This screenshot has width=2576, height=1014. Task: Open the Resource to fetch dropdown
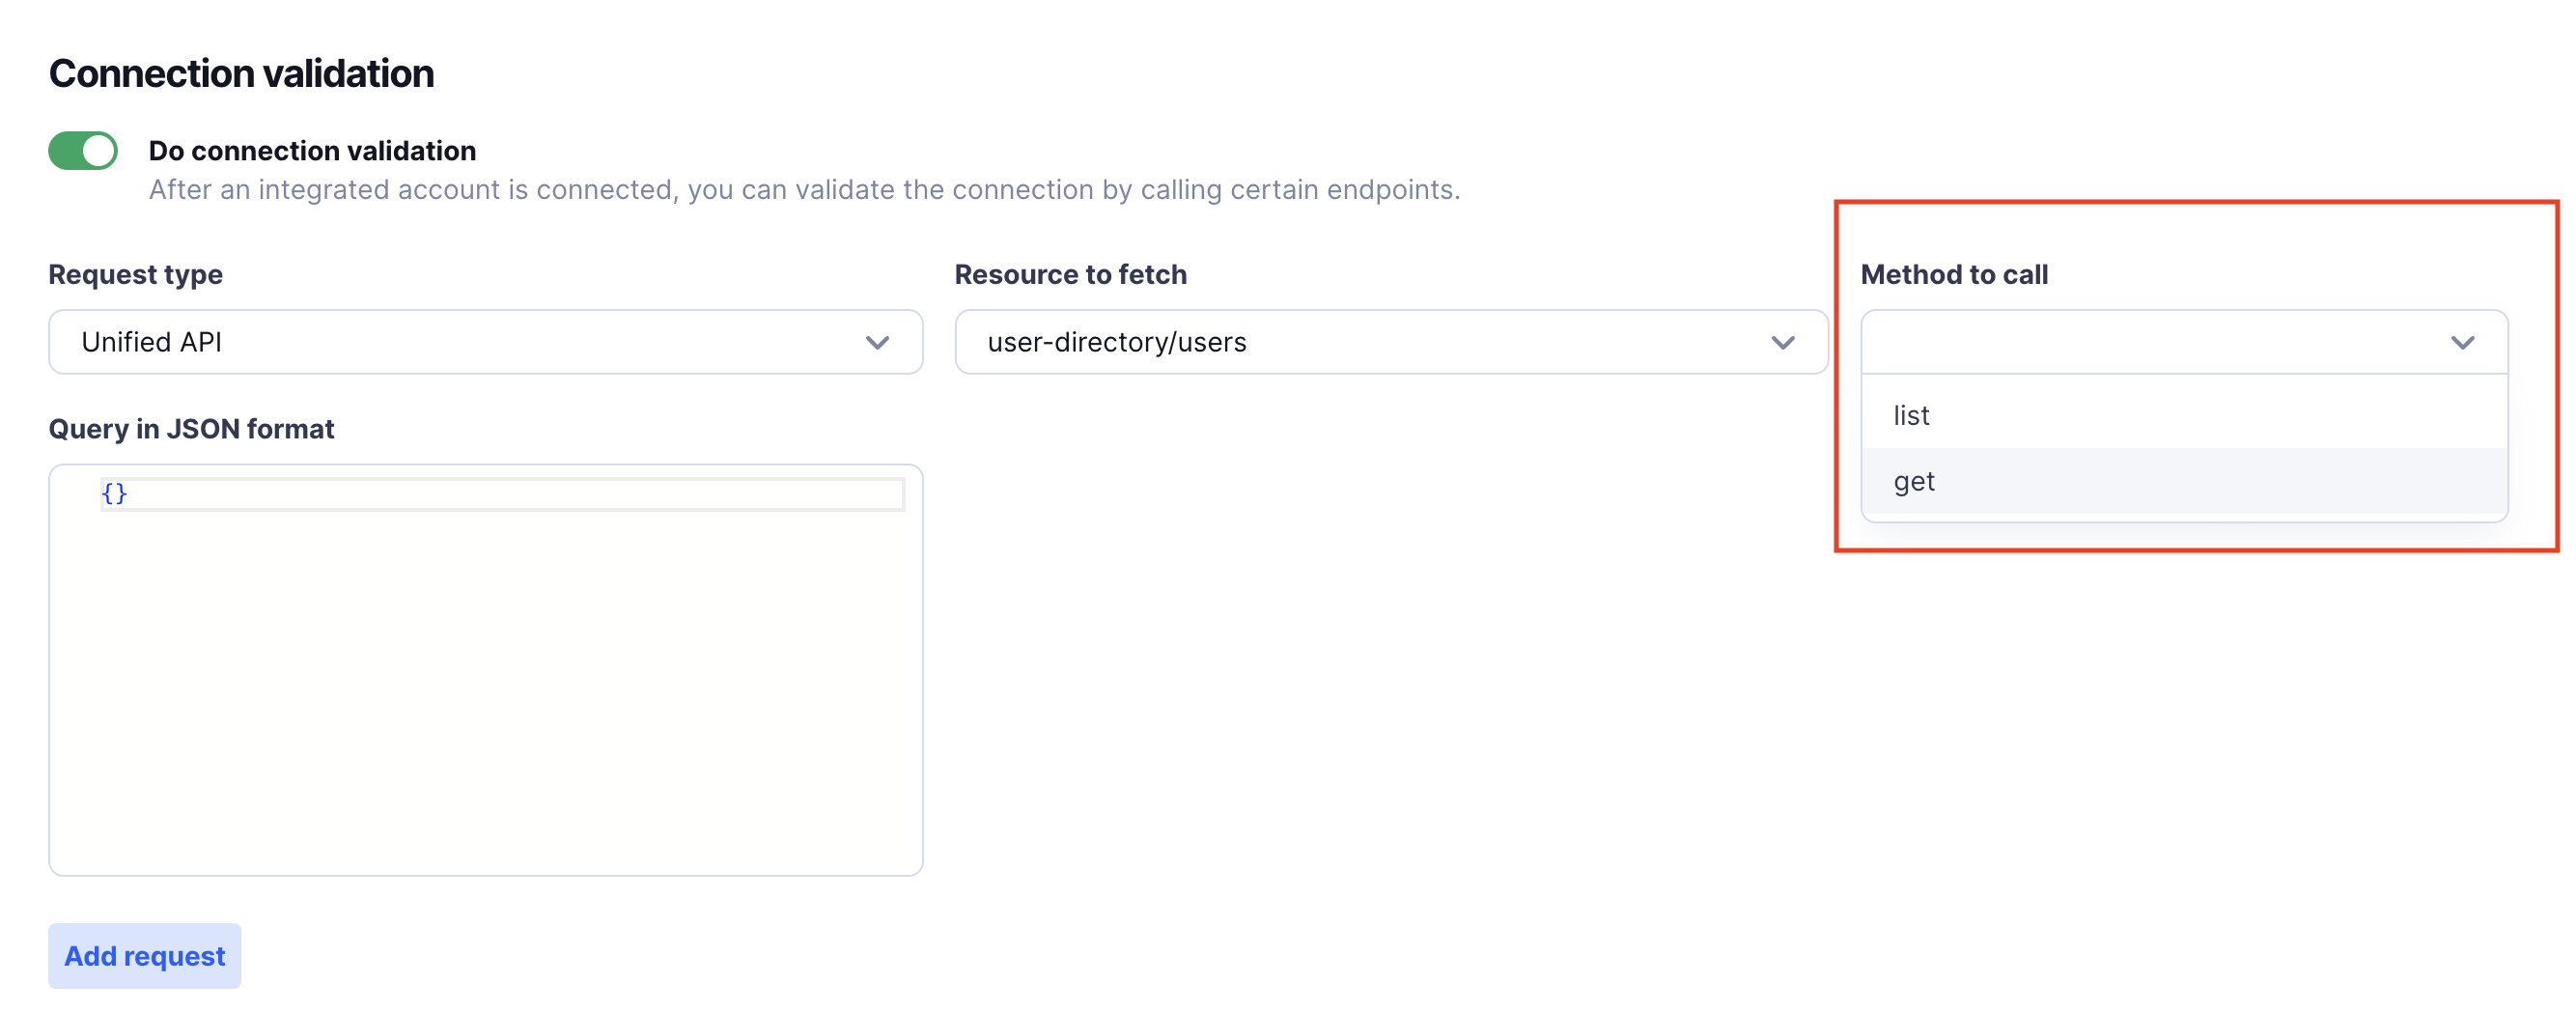pyautogui.click(x=1391, y=342)
